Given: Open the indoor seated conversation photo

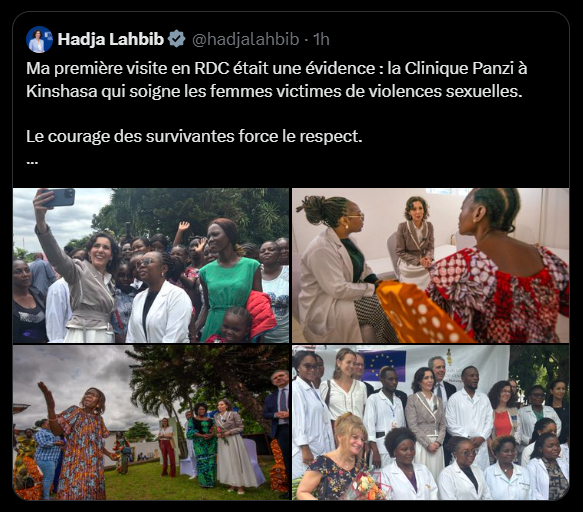Looking at the screenshot, I should 431,265.
